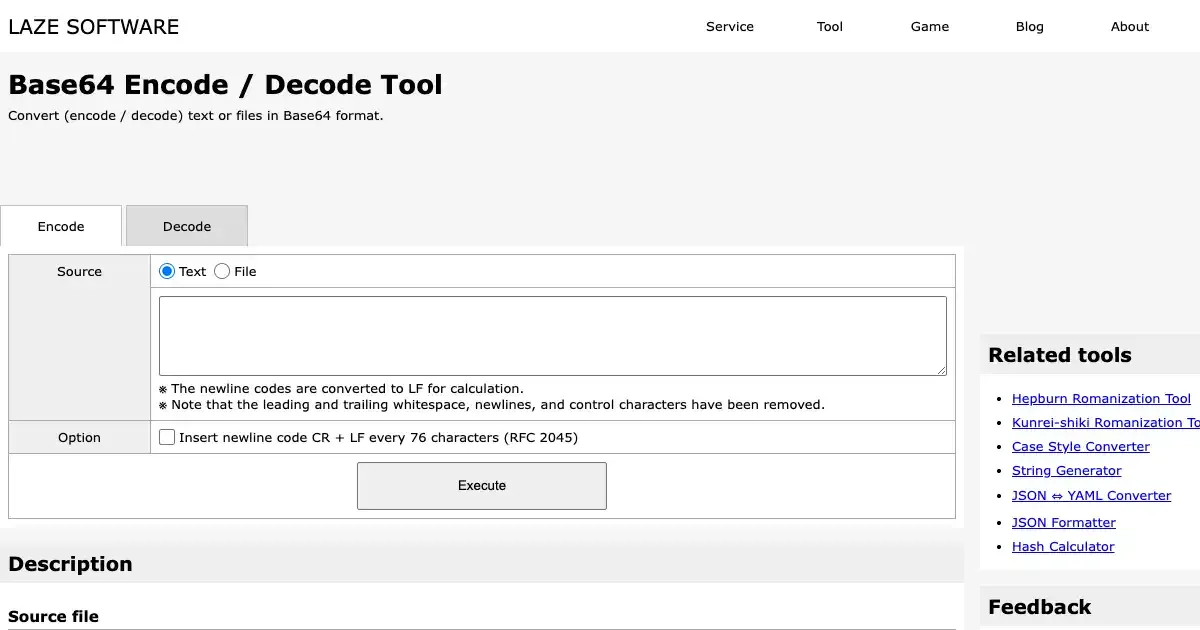This screenshot has height=630, width=1200.
Task: Open the Blog page link
Action: 1029,27
